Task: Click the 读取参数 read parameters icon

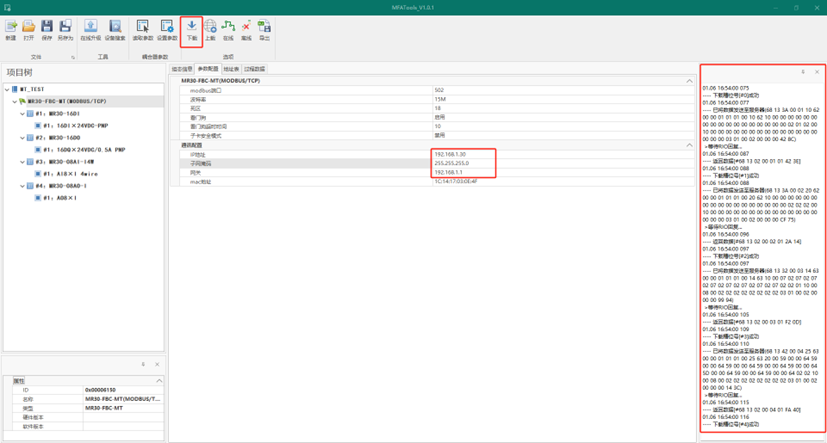Action: pos(143,27)
